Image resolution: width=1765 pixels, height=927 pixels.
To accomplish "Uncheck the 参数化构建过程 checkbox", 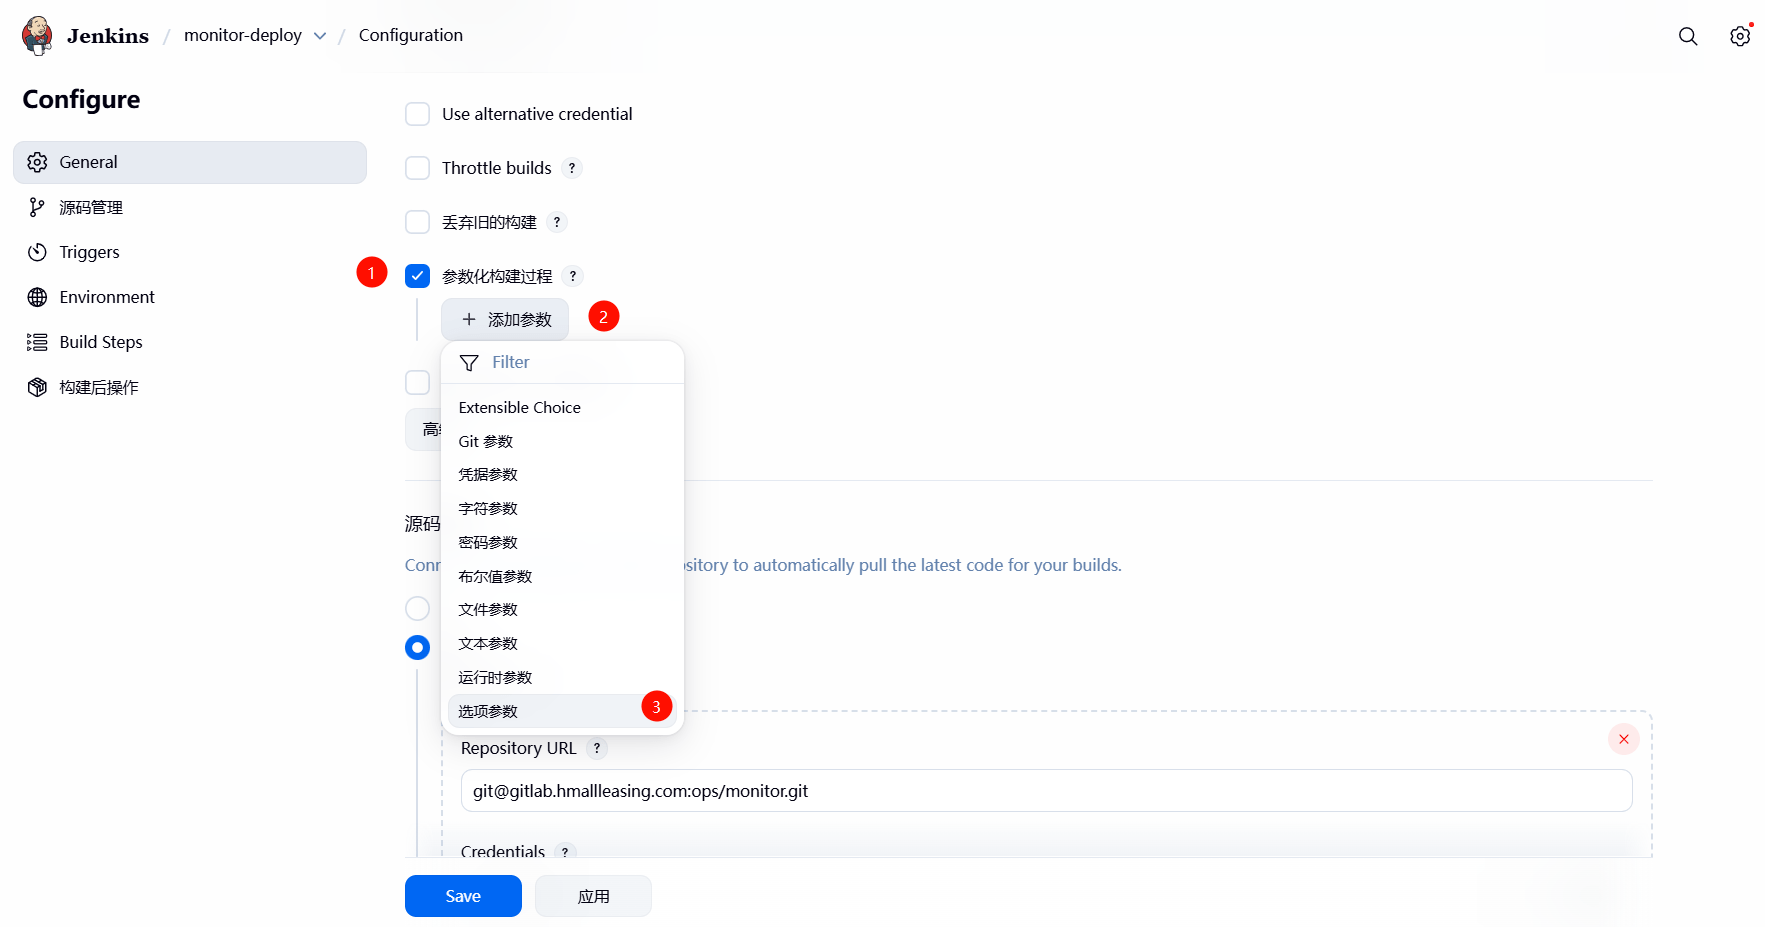I will 417,276.
